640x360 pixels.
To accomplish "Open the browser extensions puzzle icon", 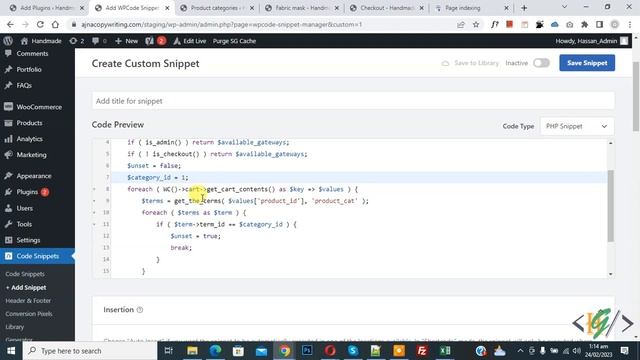I will 584,24.
